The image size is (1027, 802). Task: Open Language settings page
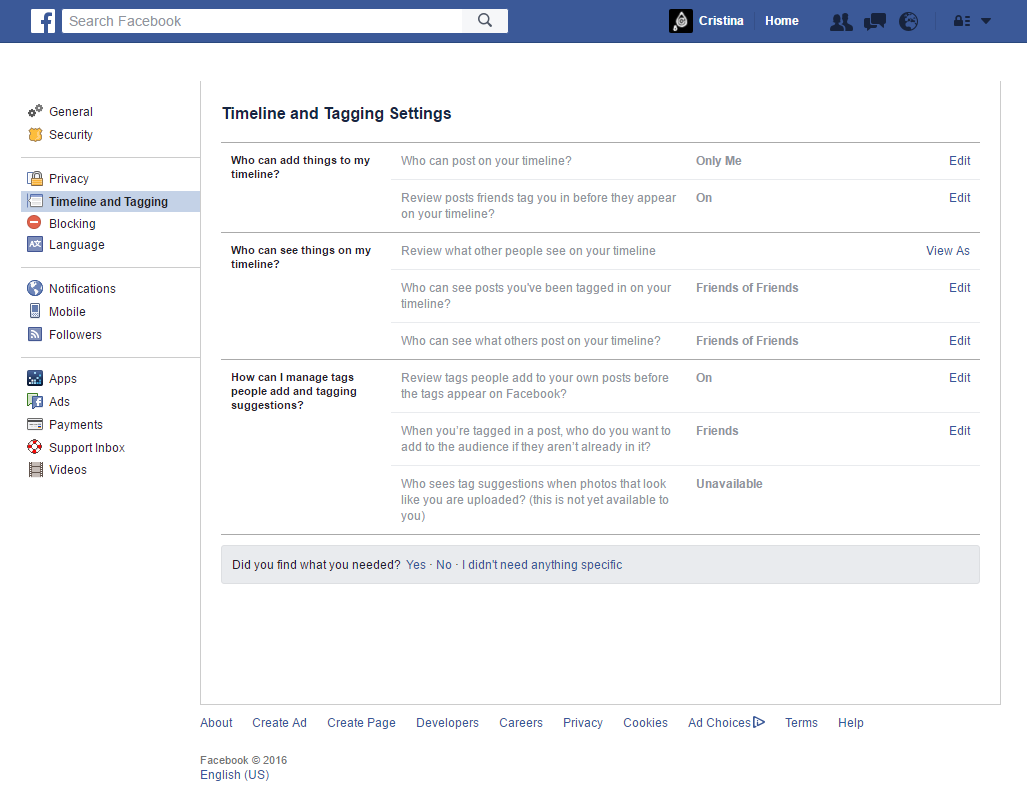[77, 244]
